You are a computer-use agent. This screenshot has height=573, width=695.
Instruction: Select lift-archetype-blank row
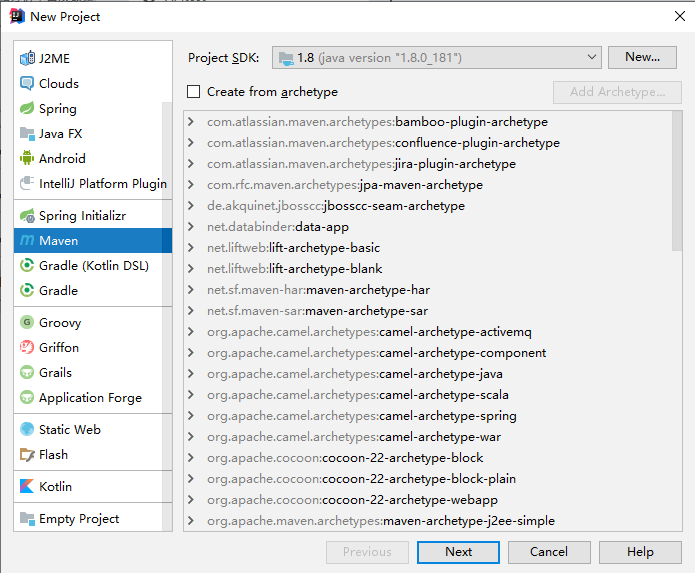pos(428,269)
